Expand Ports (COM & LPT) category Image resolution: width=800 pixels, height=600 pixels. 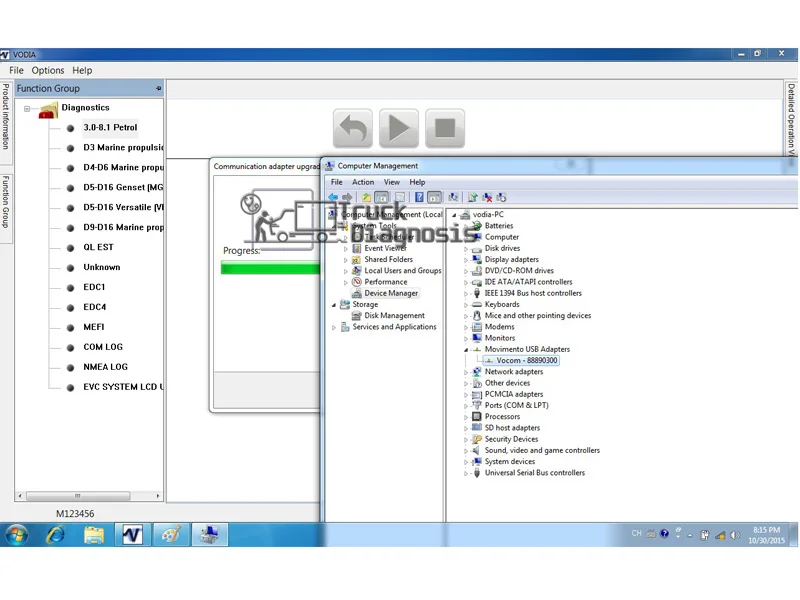[466, 406]
